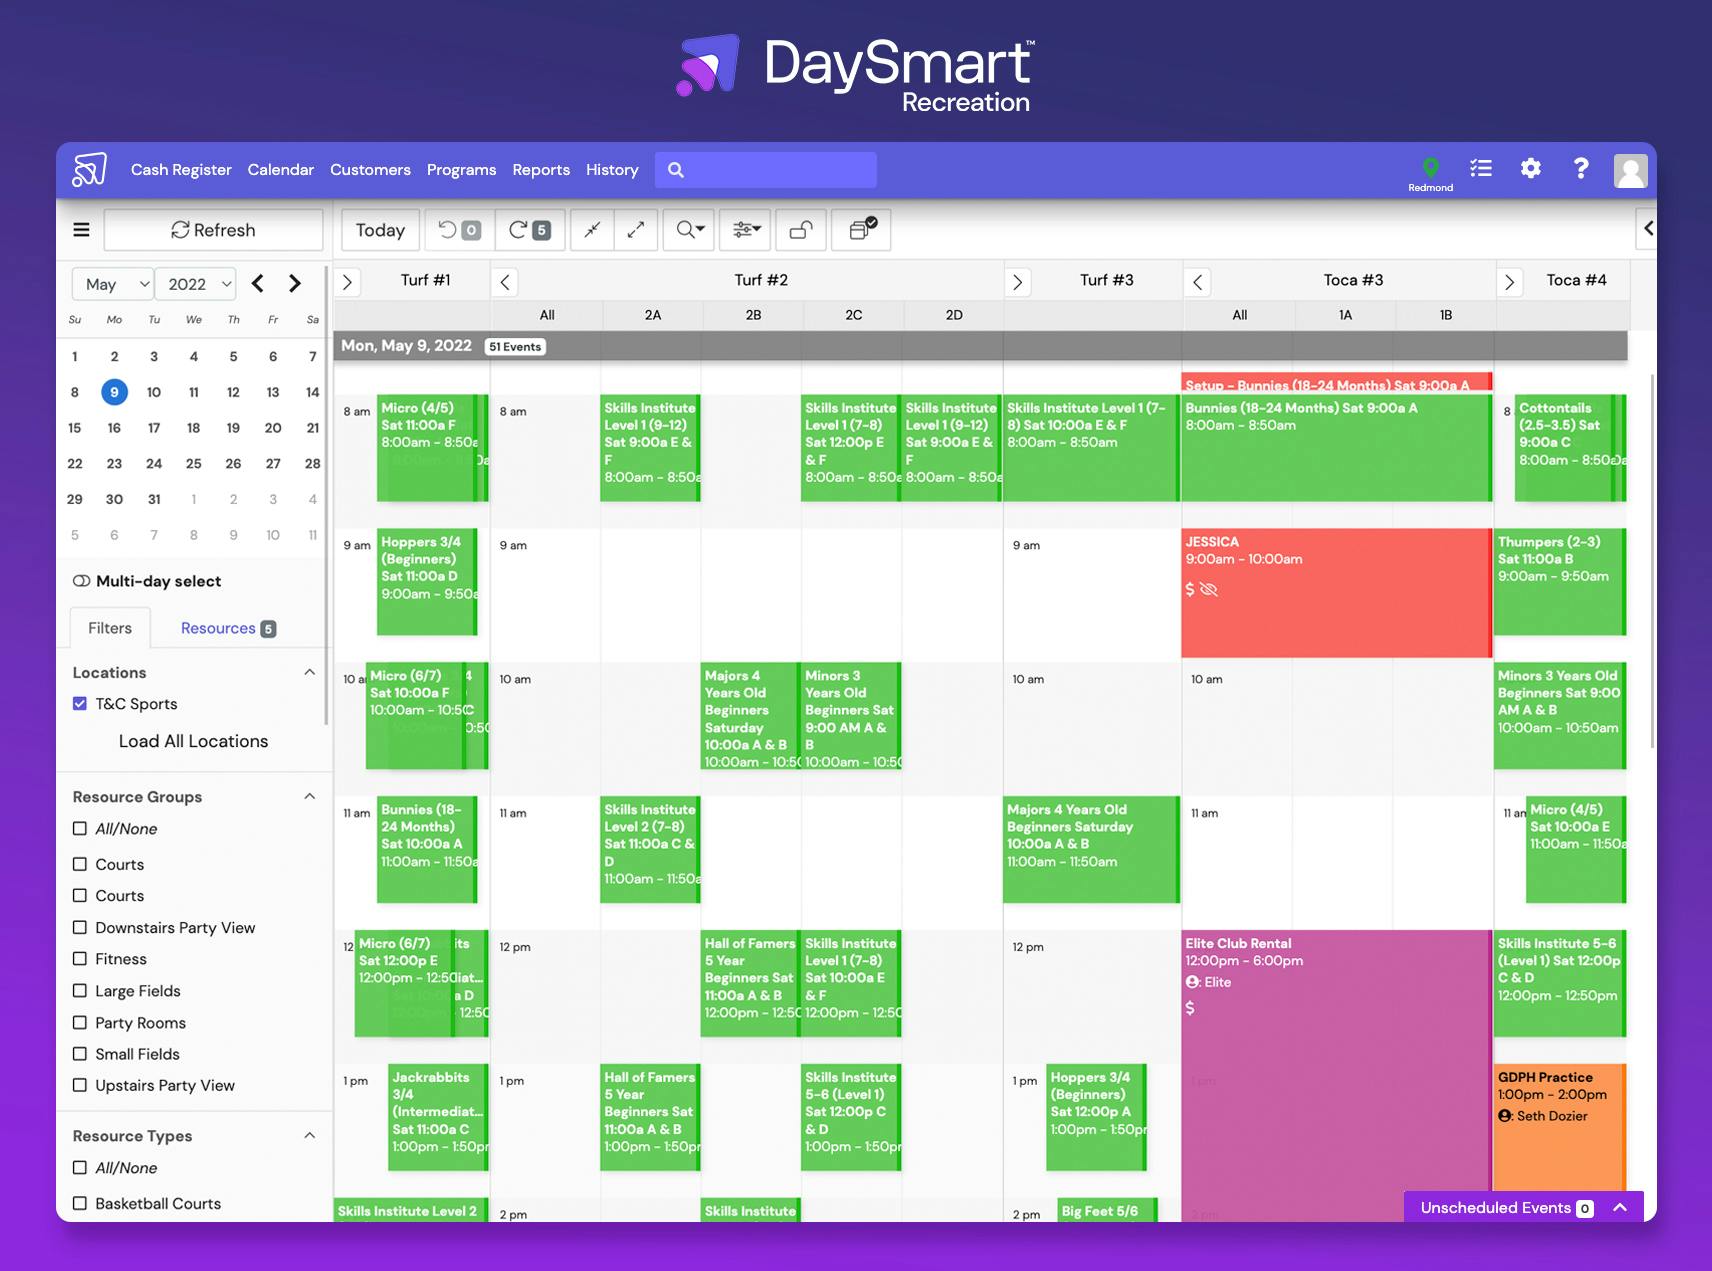Image resolution: width=1712 pixels, height=1271 pixels.
Task: Collapse the Resource Groups section
Action: coord(309,796)
